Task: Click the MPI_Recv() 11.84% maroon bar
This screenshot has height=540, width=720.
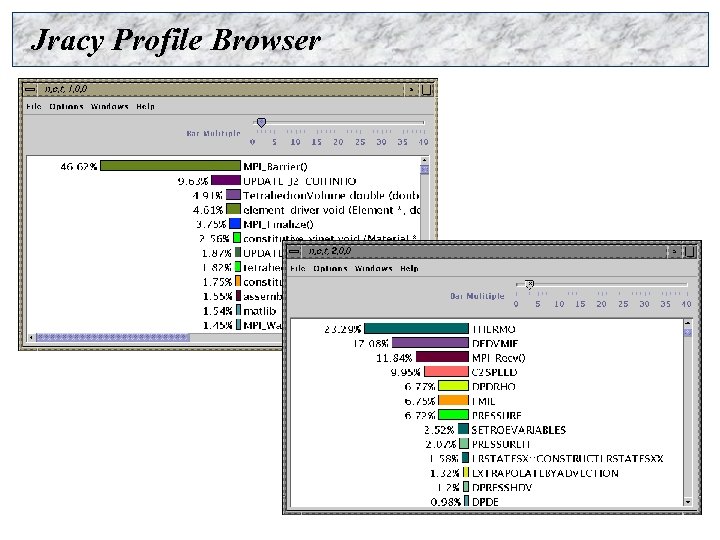Action: click(x=442, y=357)
